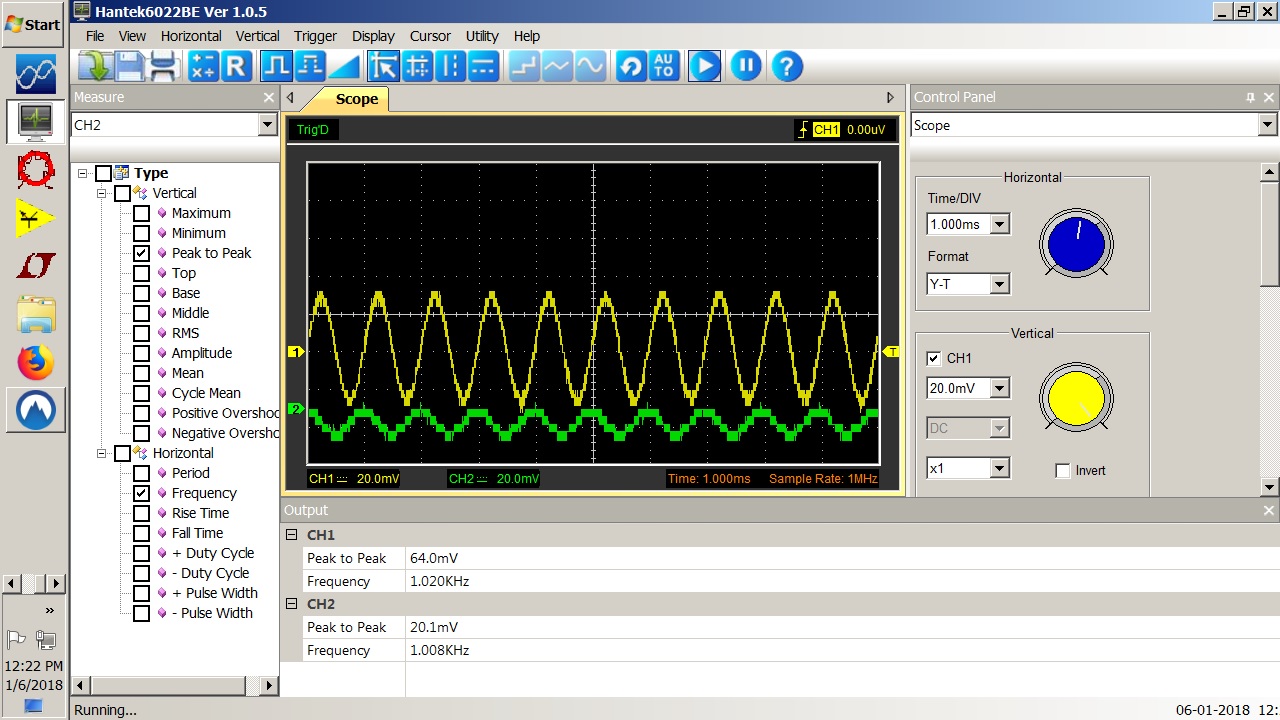
Task: Click the blue ramp triangle icon
Action: pyautogui.click(x=343, y=66)
